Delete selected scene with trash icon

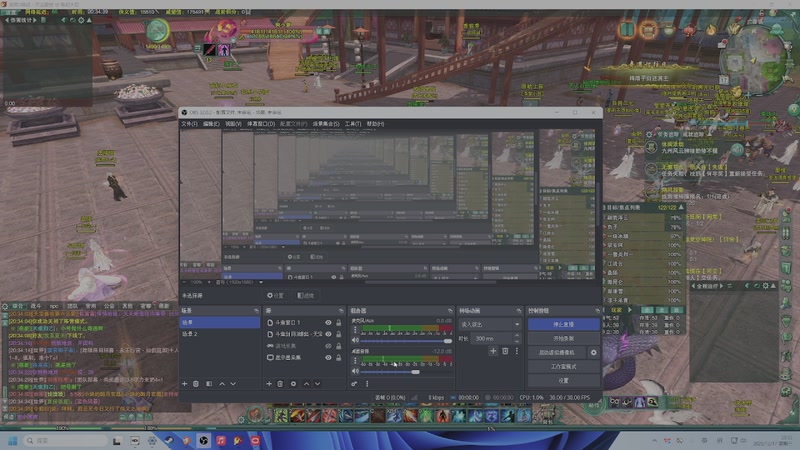coord(196,384)
